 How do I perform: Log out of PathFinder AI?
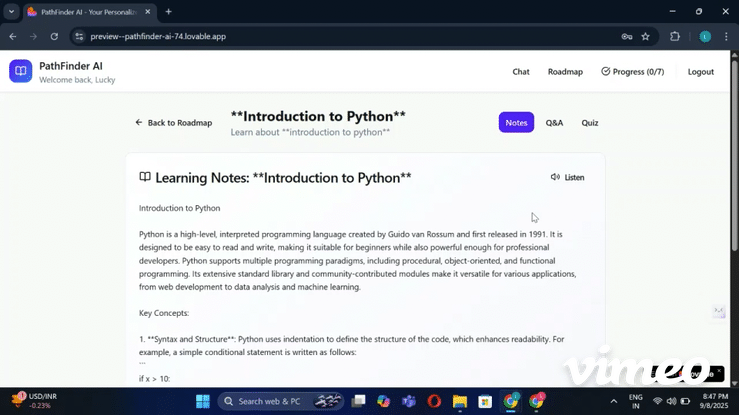tap(700, 72)
